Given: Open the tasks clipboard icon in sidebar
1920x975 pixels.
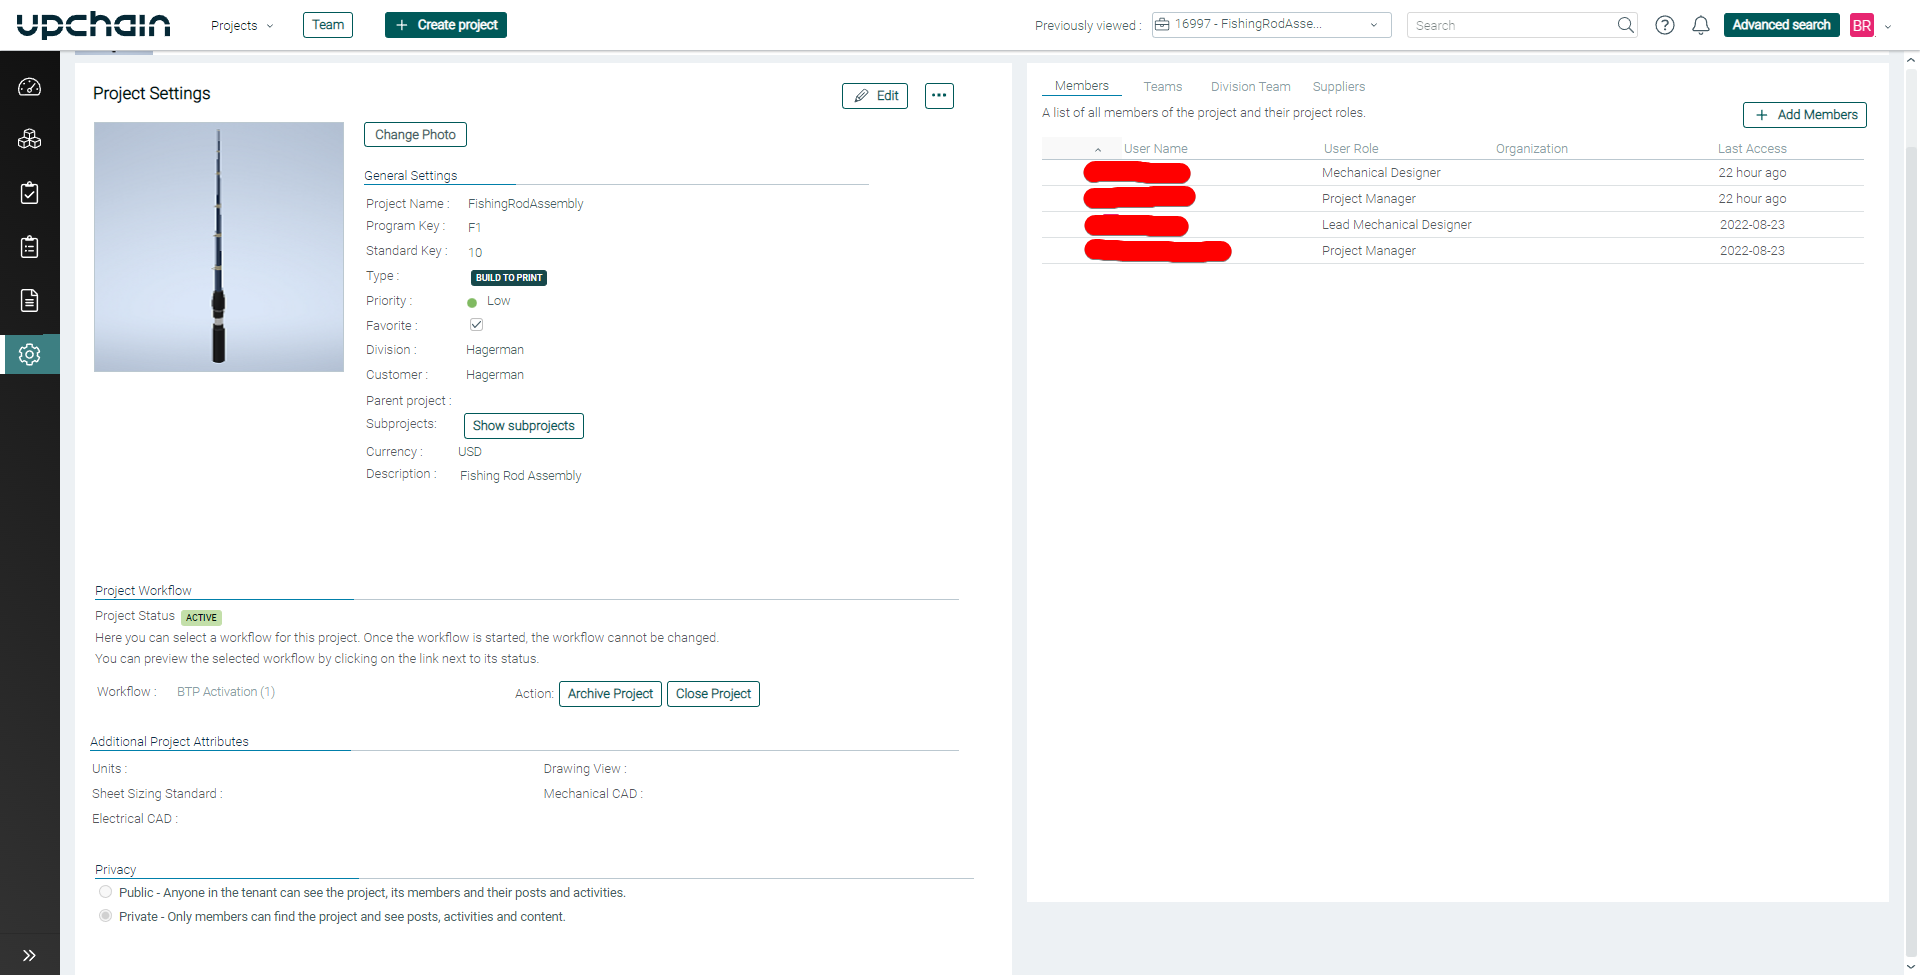Looking at the screenshot, I should (x=30, y=193).
